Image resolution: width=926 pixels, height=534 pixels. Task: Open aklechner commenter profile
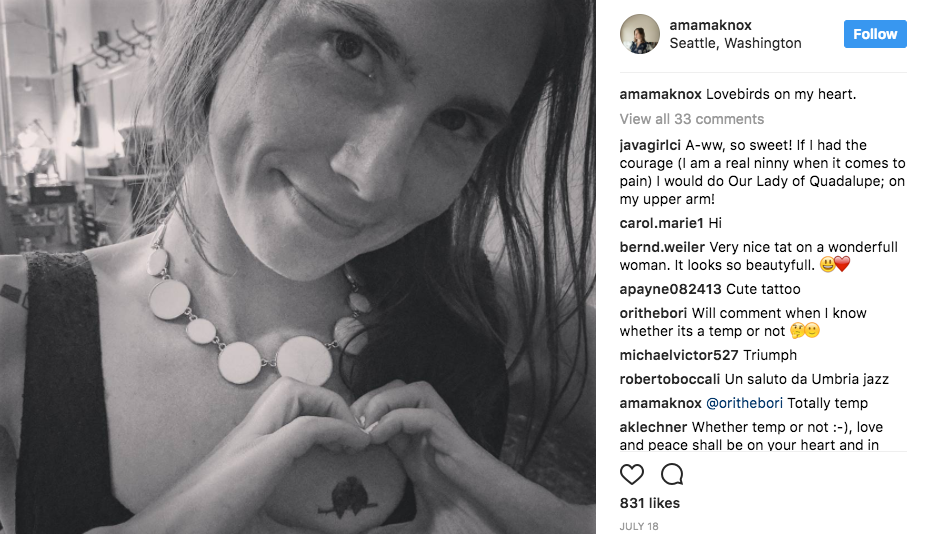(x=653, y=427)
